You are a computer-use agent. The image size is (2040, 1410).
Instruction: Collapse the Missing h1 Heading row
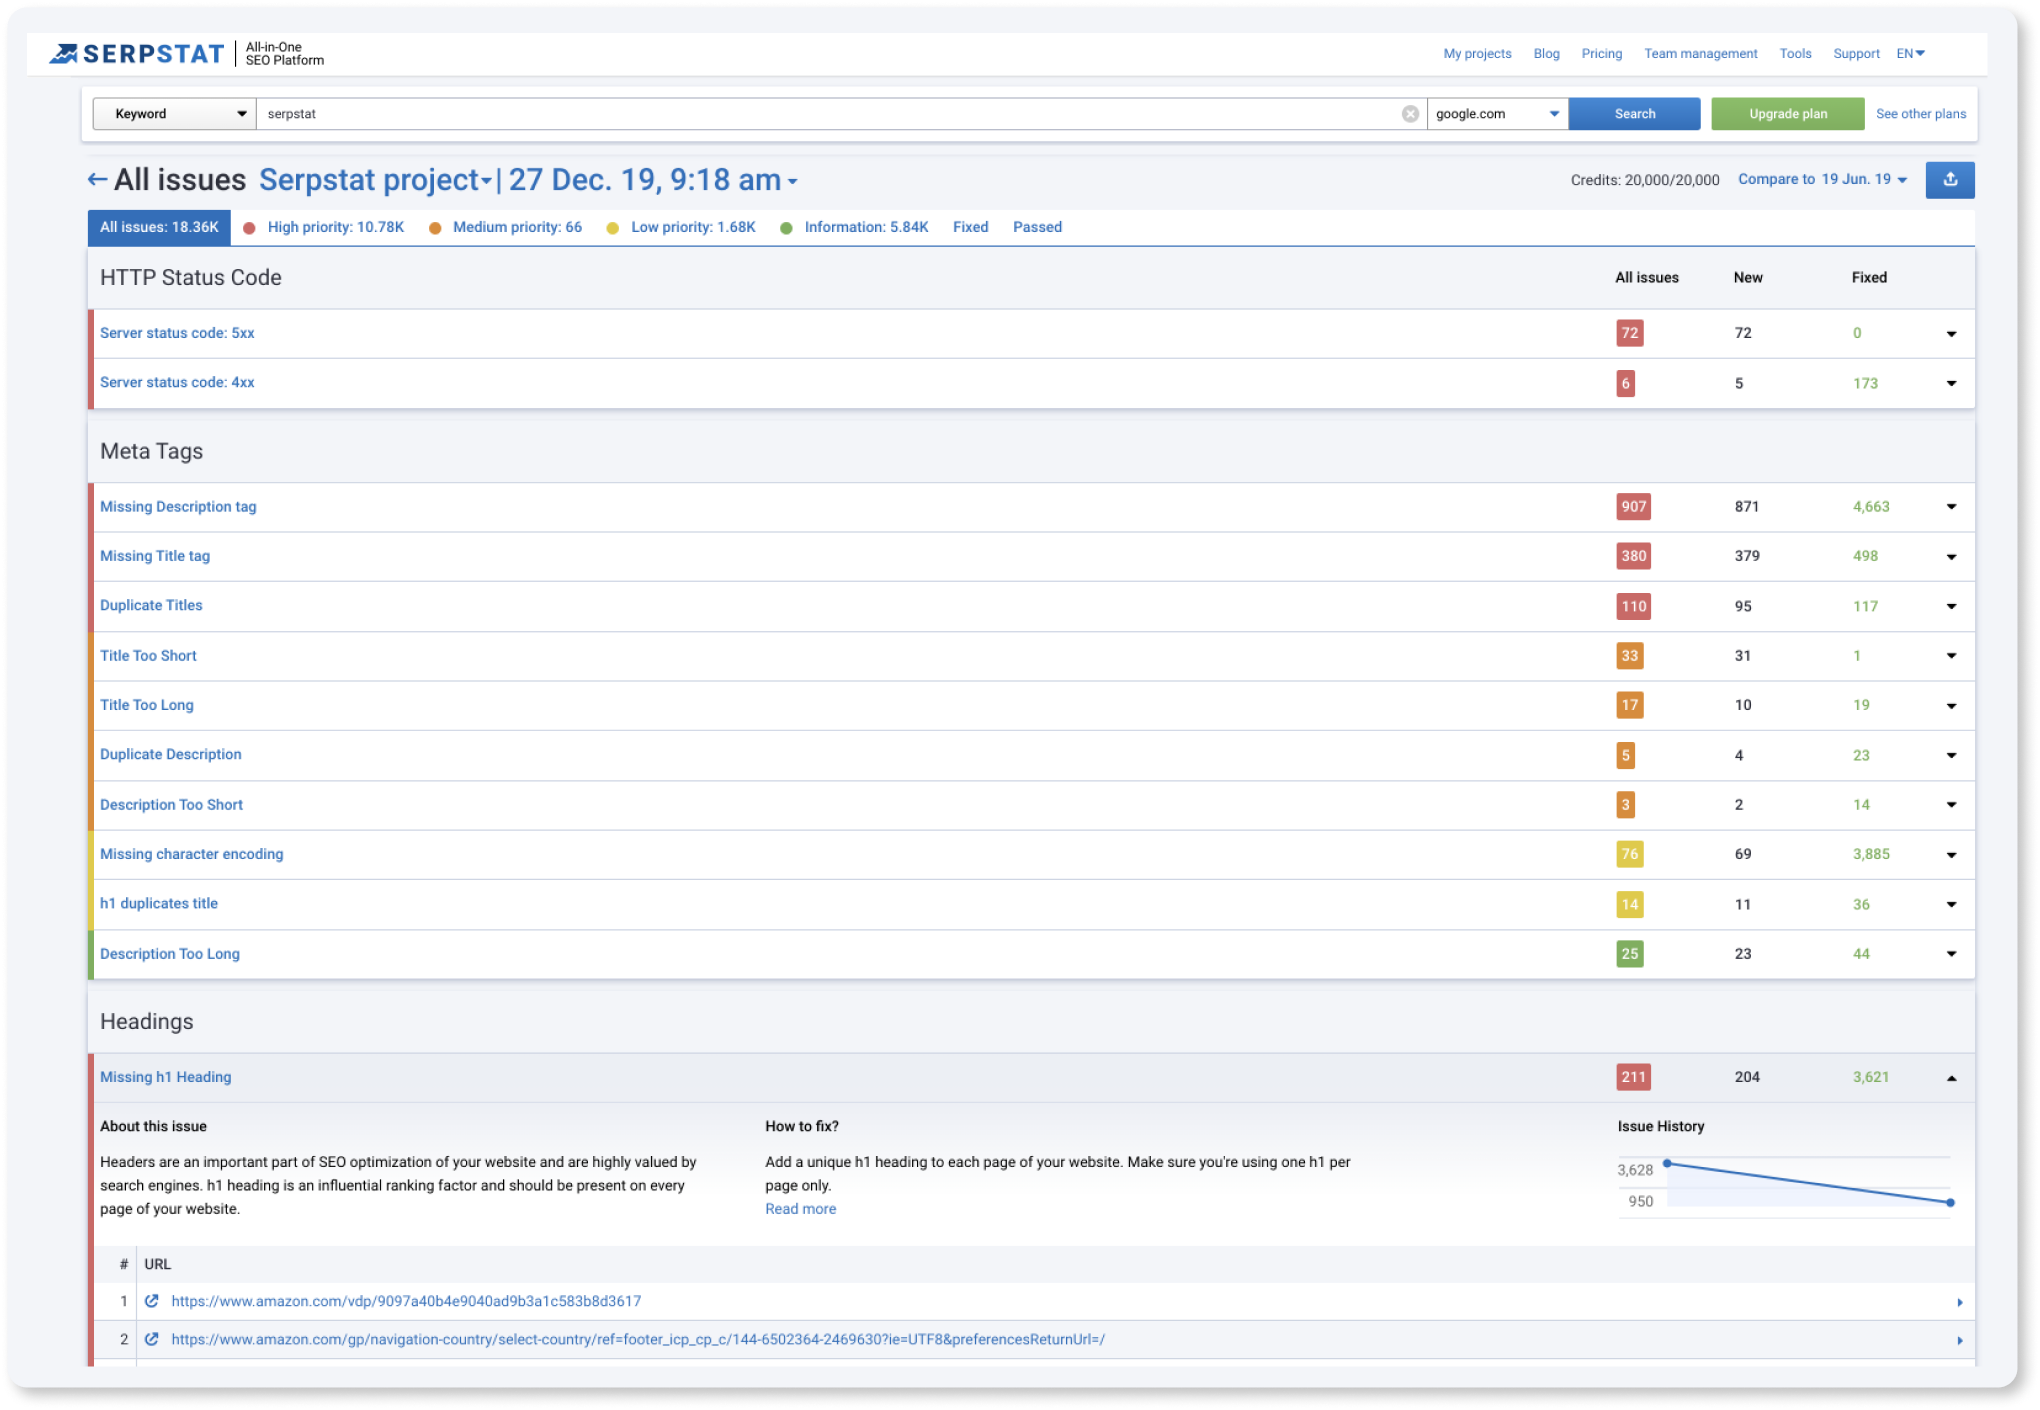click(x=1951, y=1078)
